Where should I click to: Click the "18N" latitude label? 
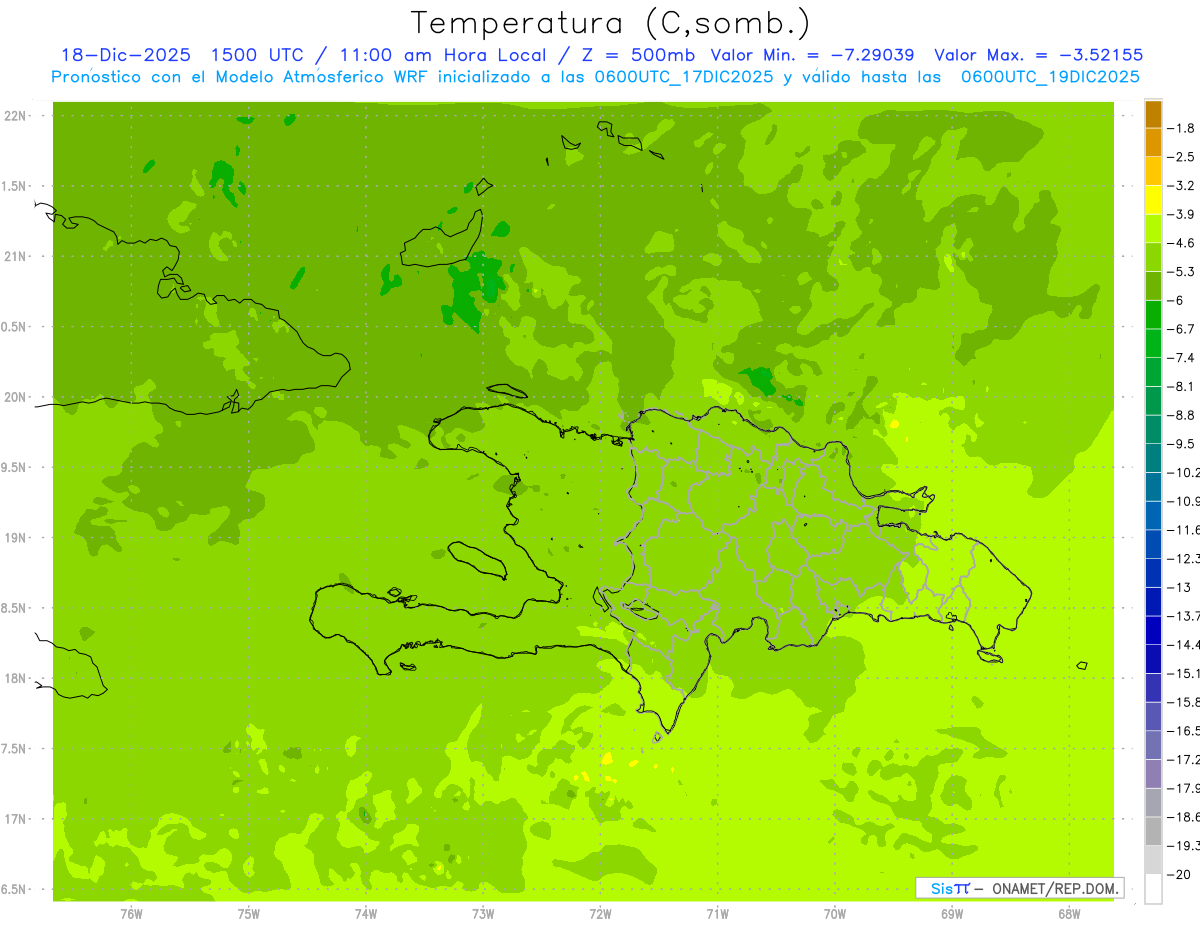pos(16,678)
